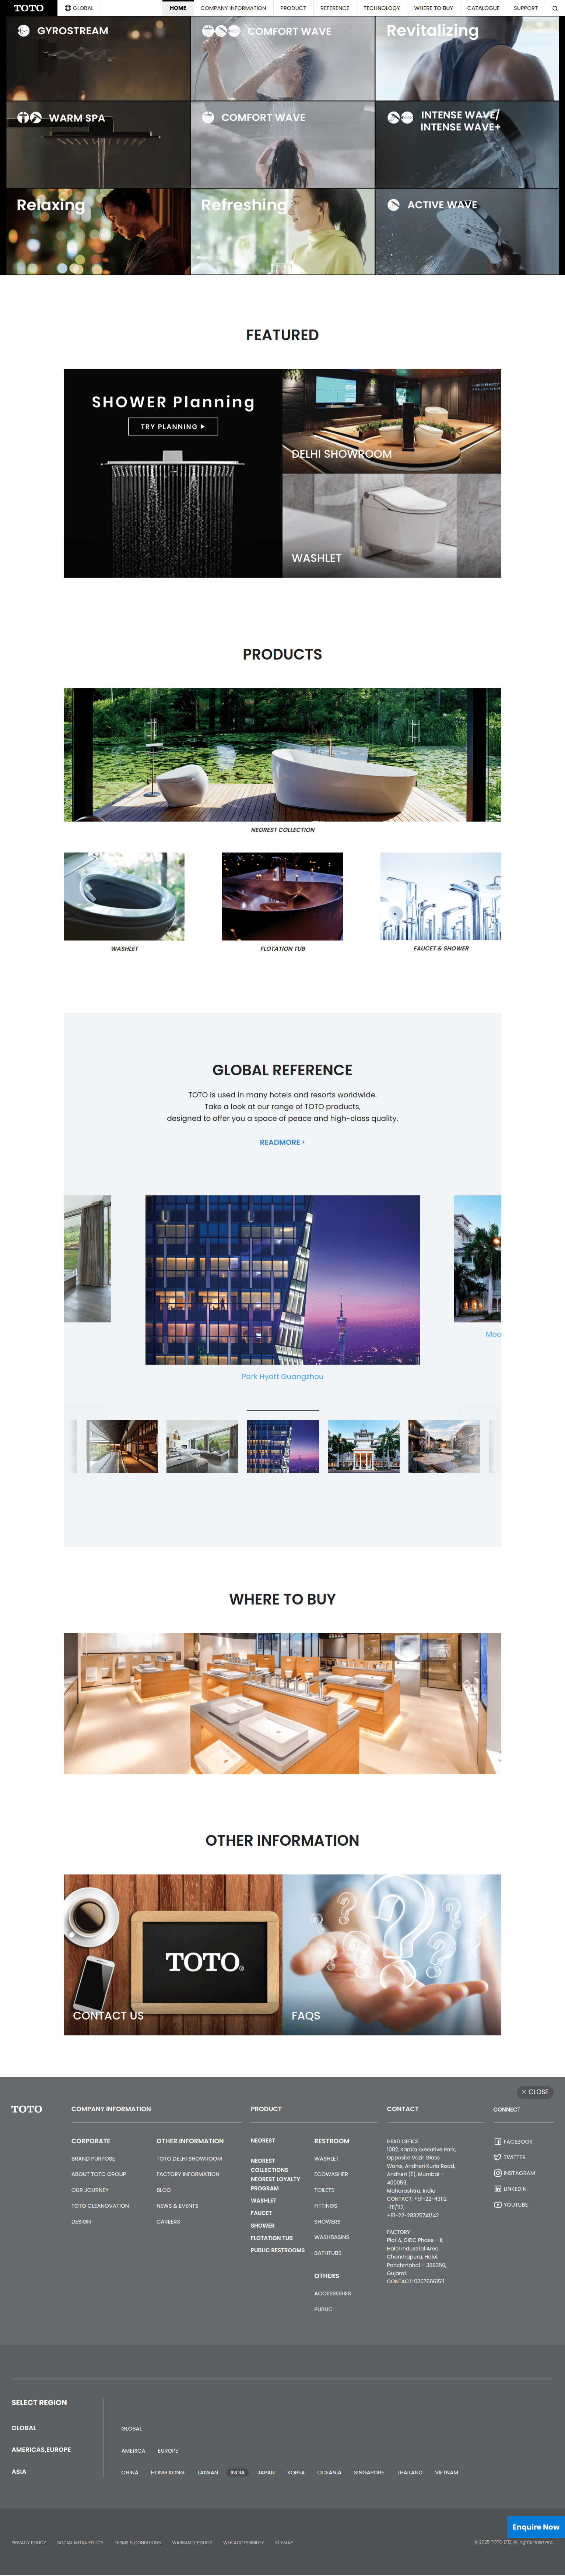Open the Where To Buy showroom image

pyautogui.click(x=282, y=1704)
